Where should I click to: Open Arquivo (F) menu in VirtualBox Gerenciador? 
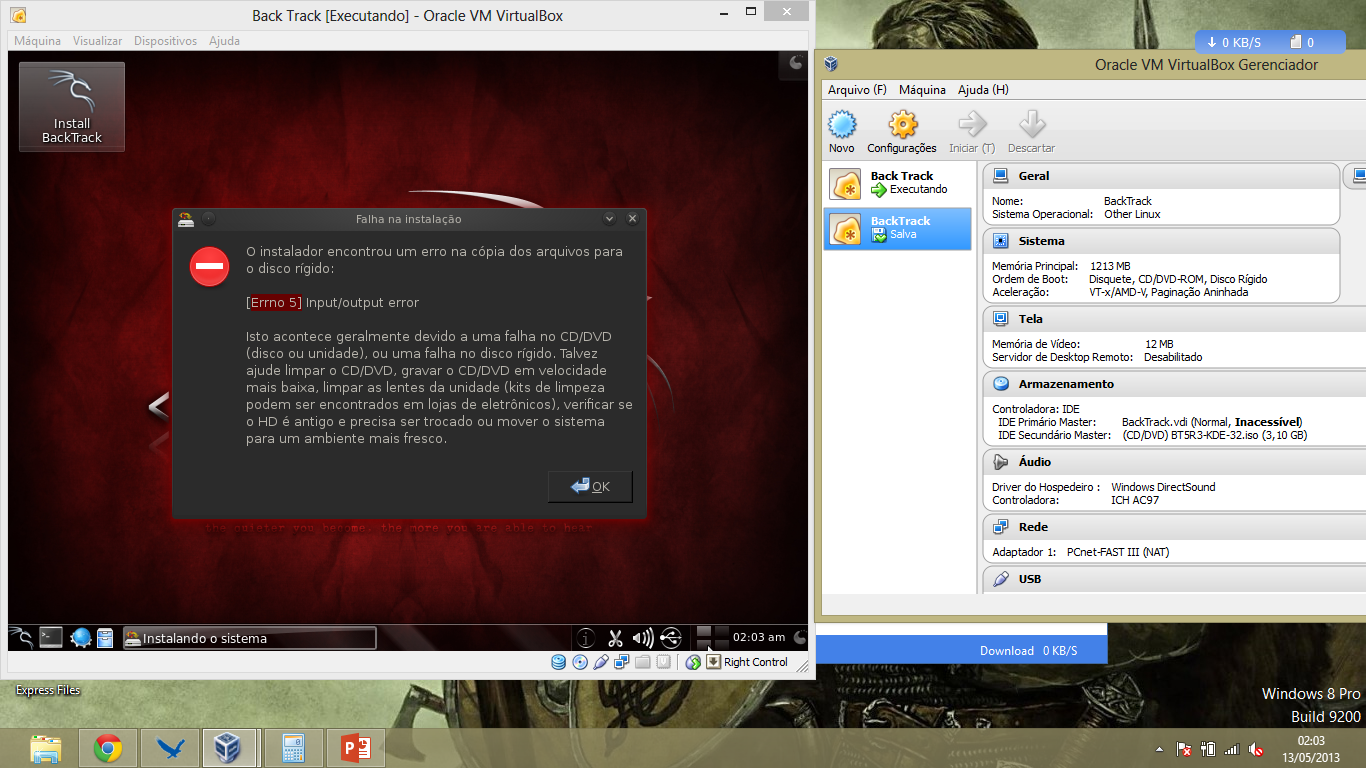point(857,90)
